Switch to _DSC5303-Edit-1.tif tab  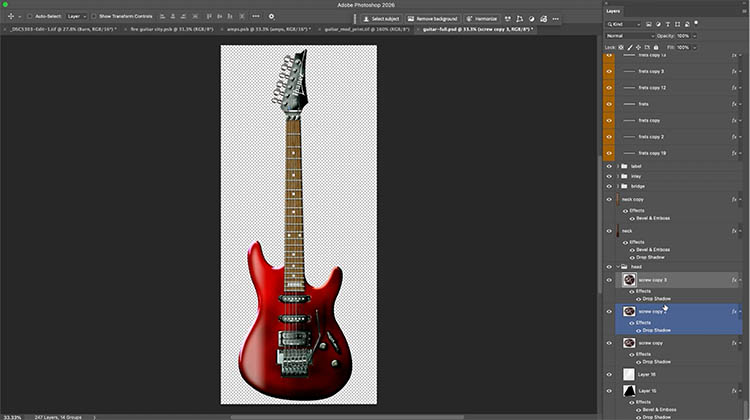62,29
